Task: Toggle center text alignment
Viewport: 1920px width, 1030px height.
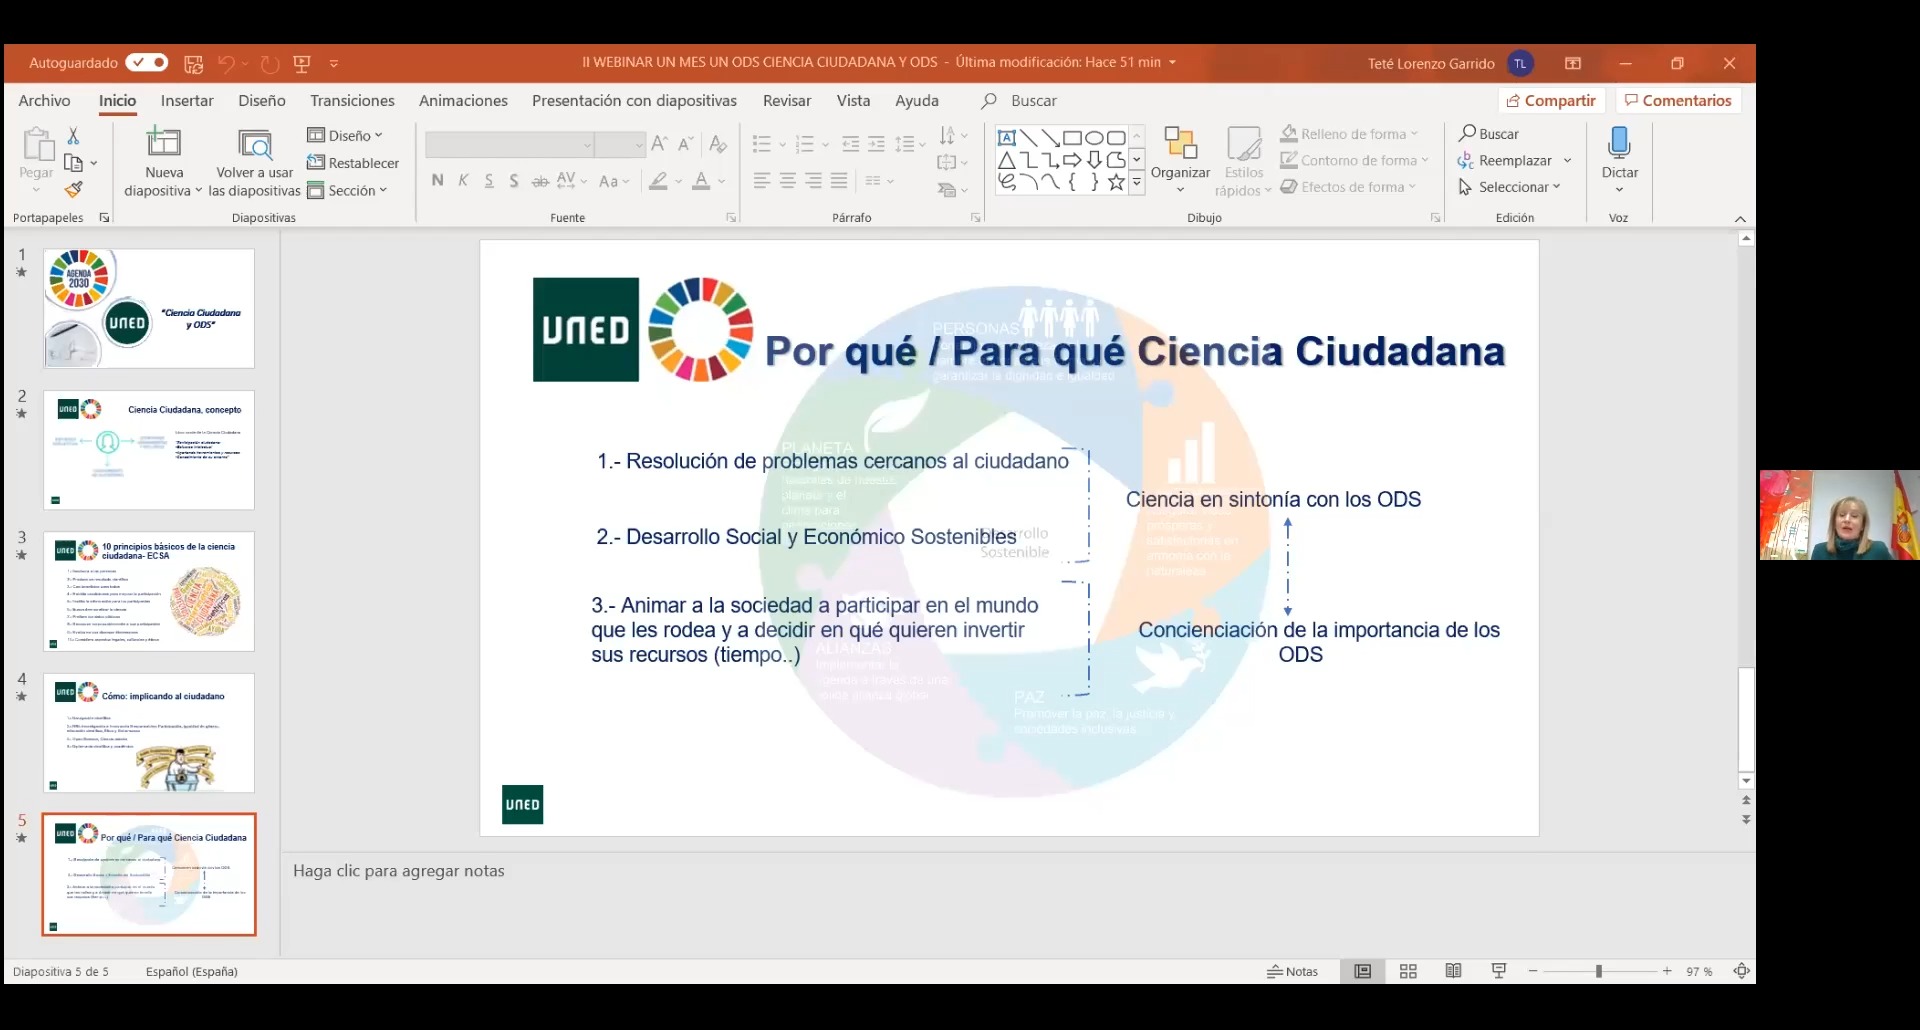Action: [x=788, y=181]
